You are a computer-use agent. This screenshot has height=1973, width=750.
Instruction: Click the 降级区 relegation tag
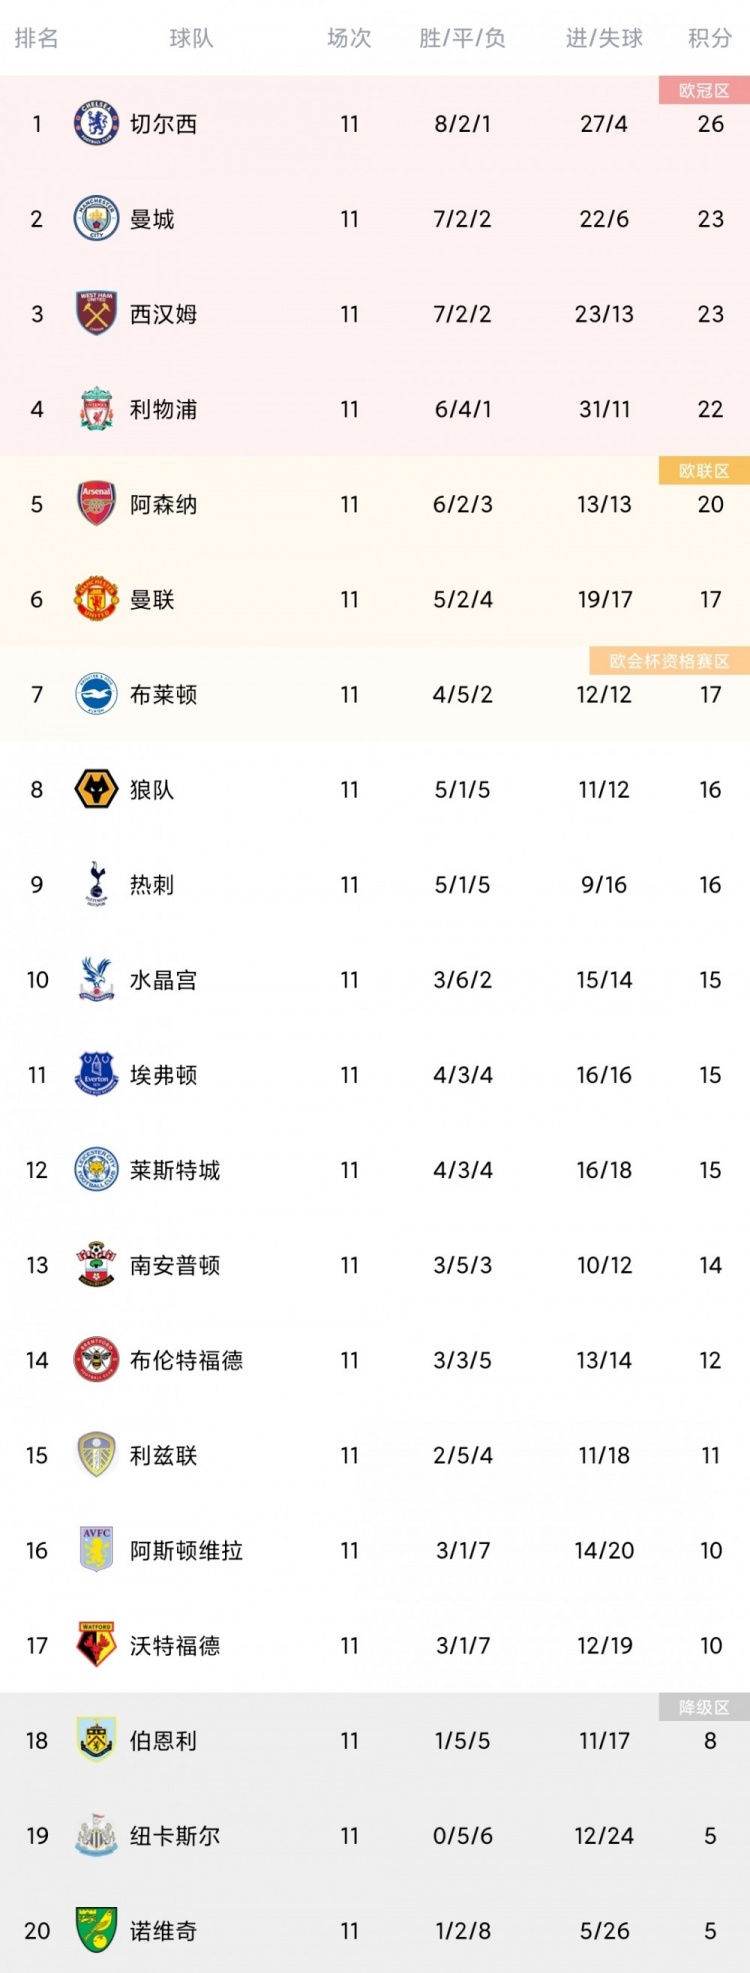[704, 1707]
